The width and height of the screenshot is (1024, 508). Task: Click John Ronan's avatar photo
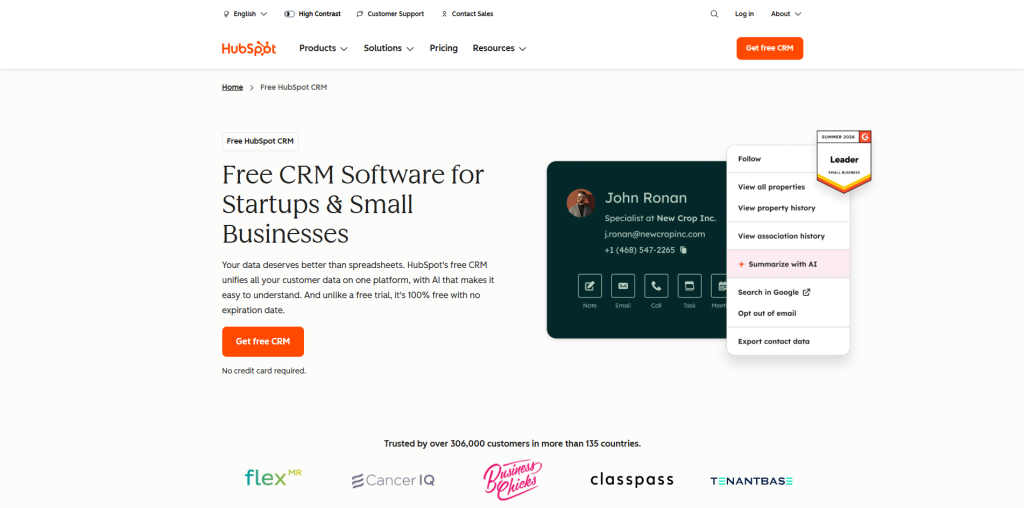pyautogui.click(x=581, y=203)
